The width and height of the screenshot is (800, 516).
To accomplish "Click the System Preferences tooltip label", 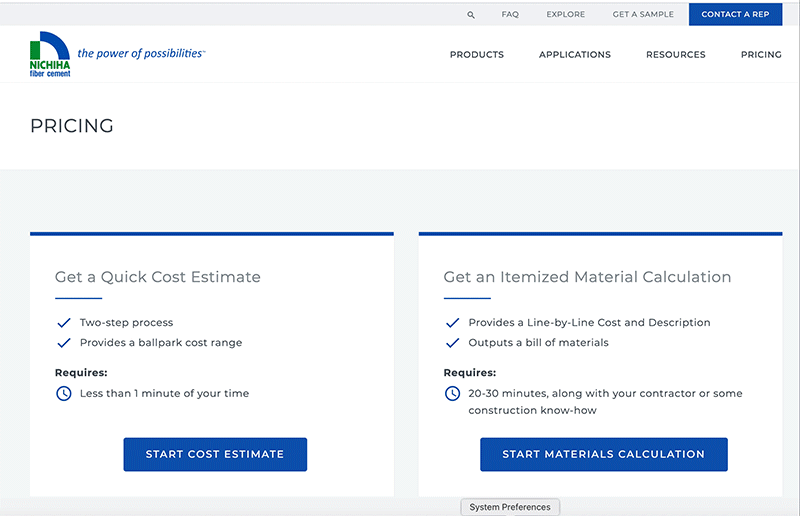I will point(510,507).
